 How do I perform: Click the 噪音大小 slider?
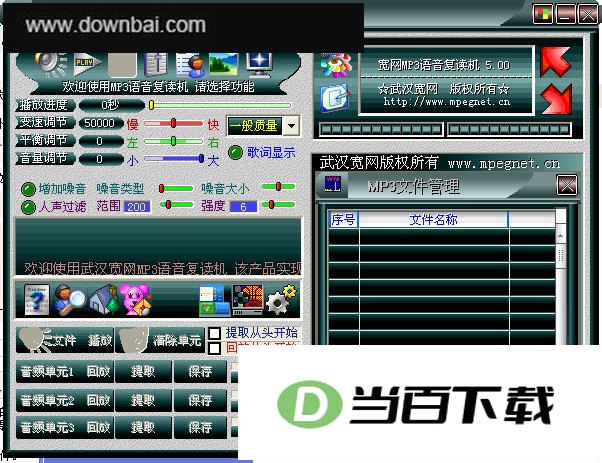[x=278, y=187]
